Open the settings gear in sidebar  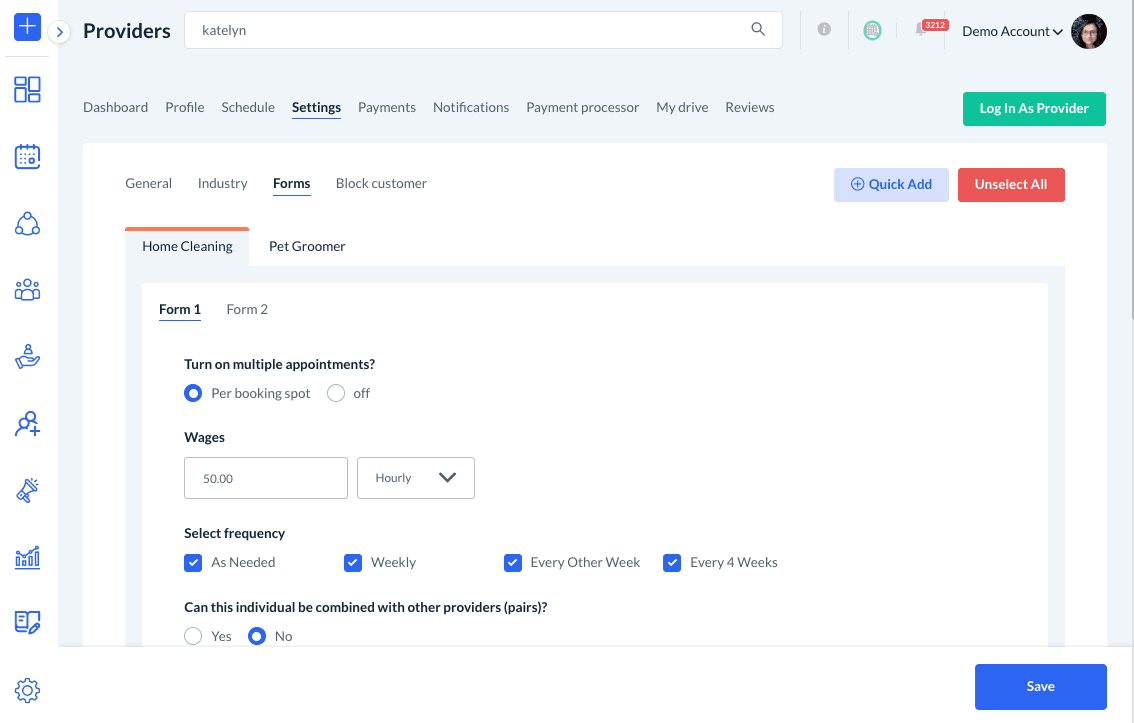coord(27,690)
